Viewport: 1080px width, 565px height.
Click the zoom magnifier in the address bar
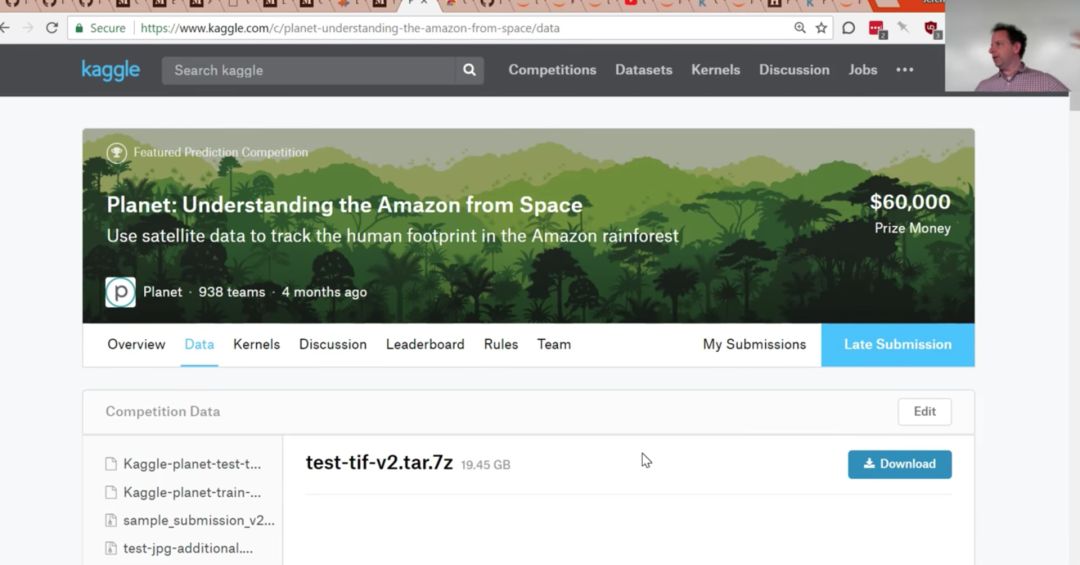tap(800, 28)
